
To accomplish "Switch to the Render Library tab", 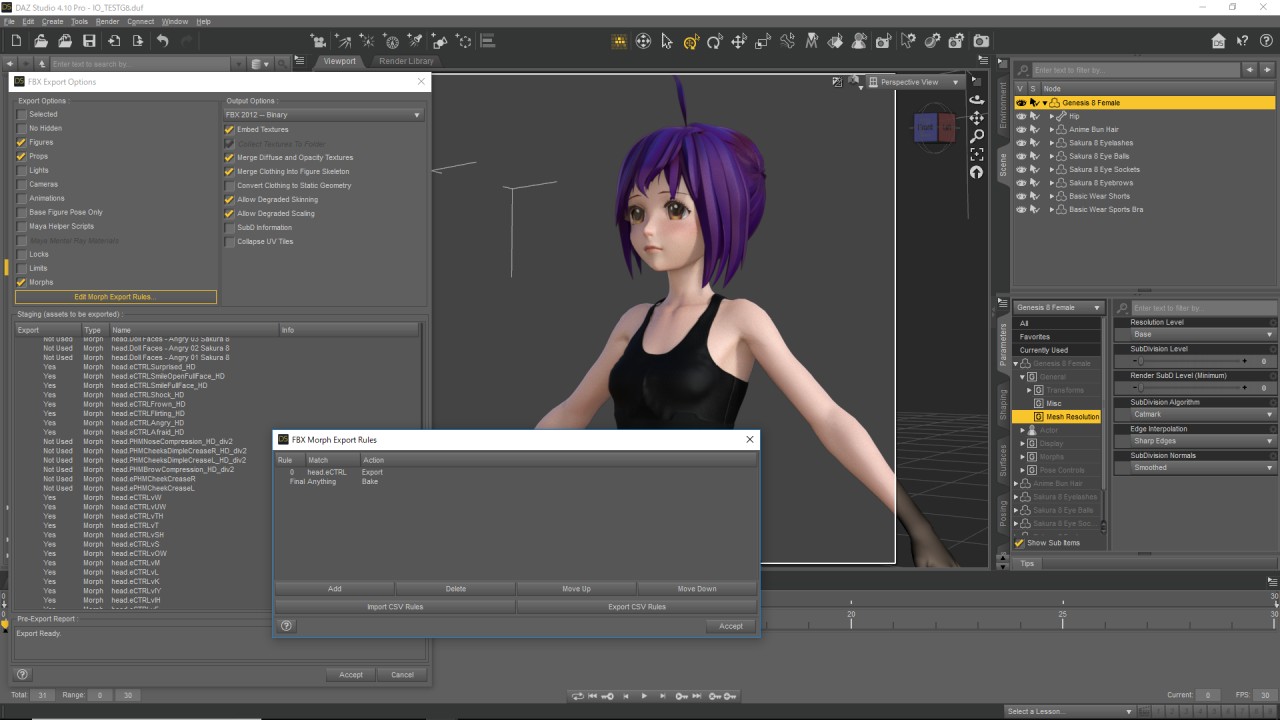I will [x=406, y=61].
